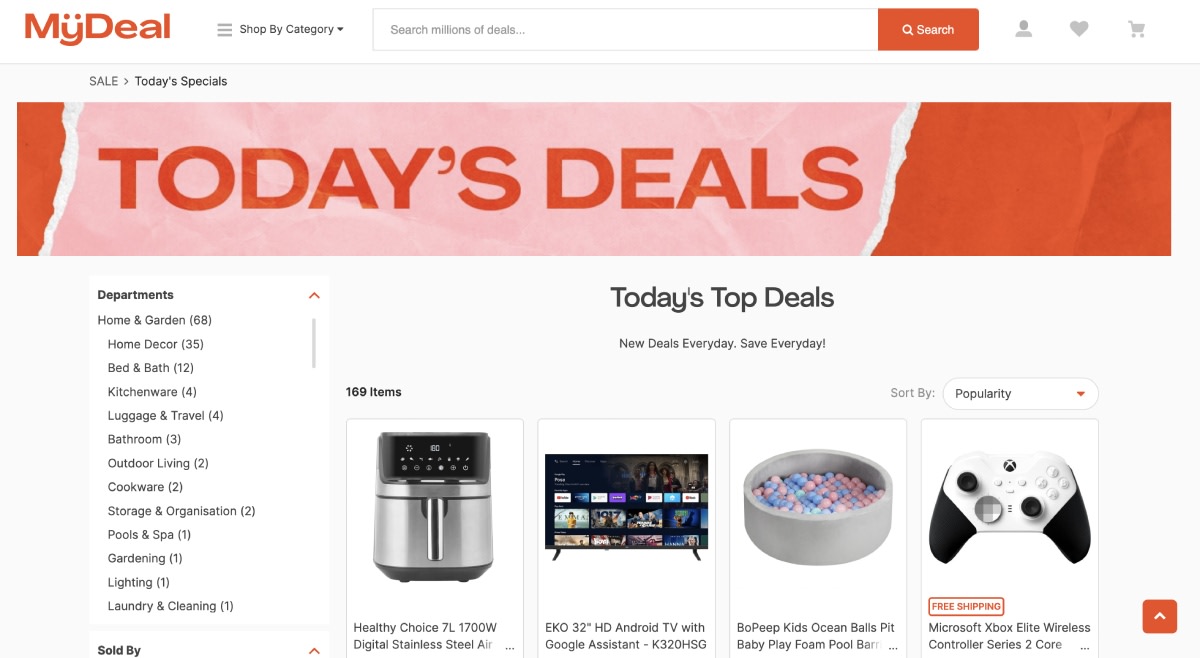This screenshot has width=1200, height=658.
Task: Open the user account icon
Action: [x=1023, y=29]
